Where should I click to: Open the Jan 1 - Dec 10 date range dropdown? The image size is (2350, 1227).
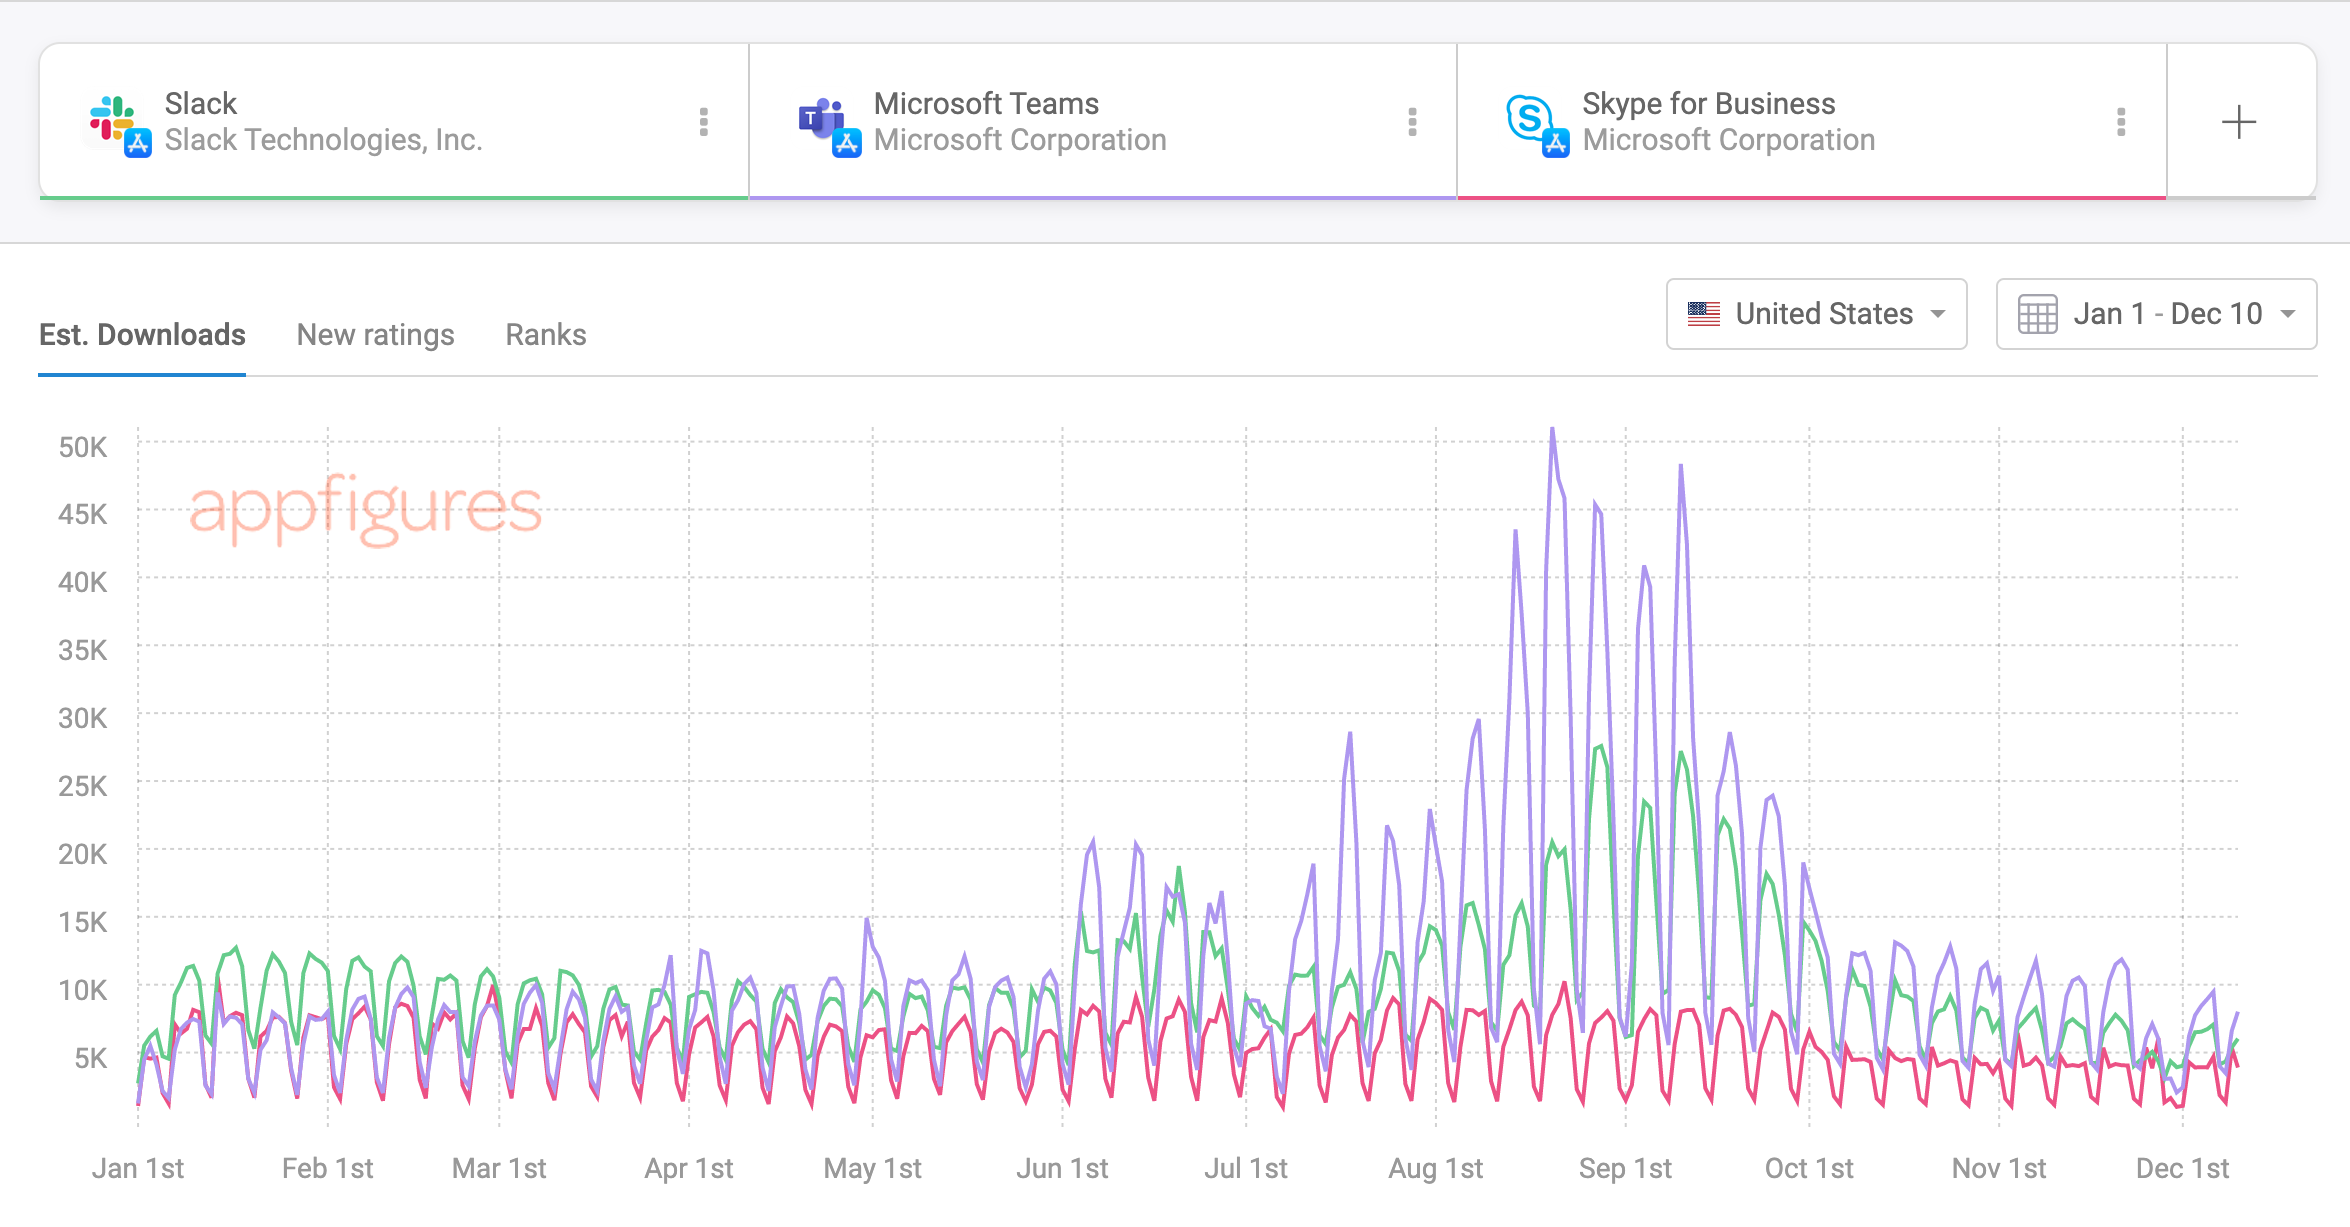2156,314
